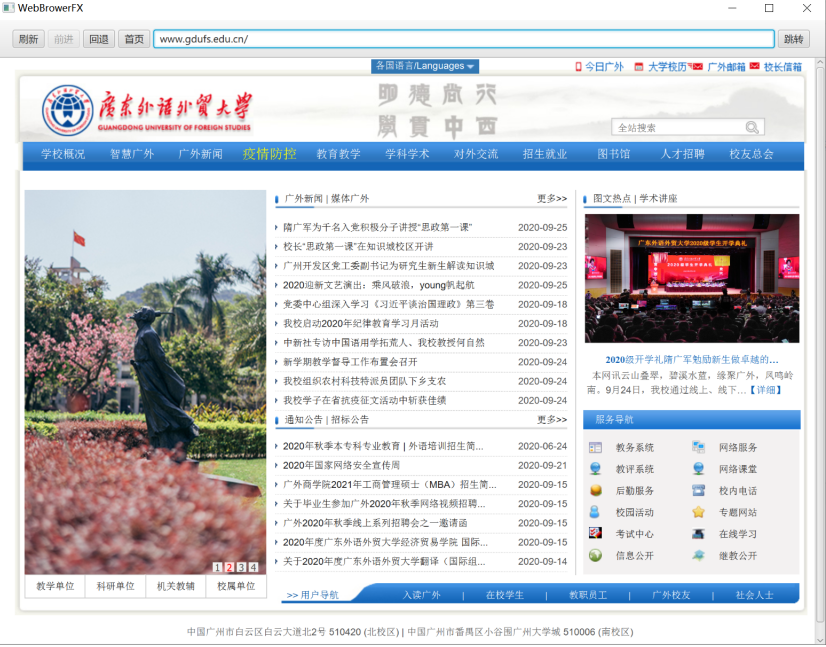Click the 后勤服务 service icon
Viewport: 826px width, 647px height.
[596, 491]
